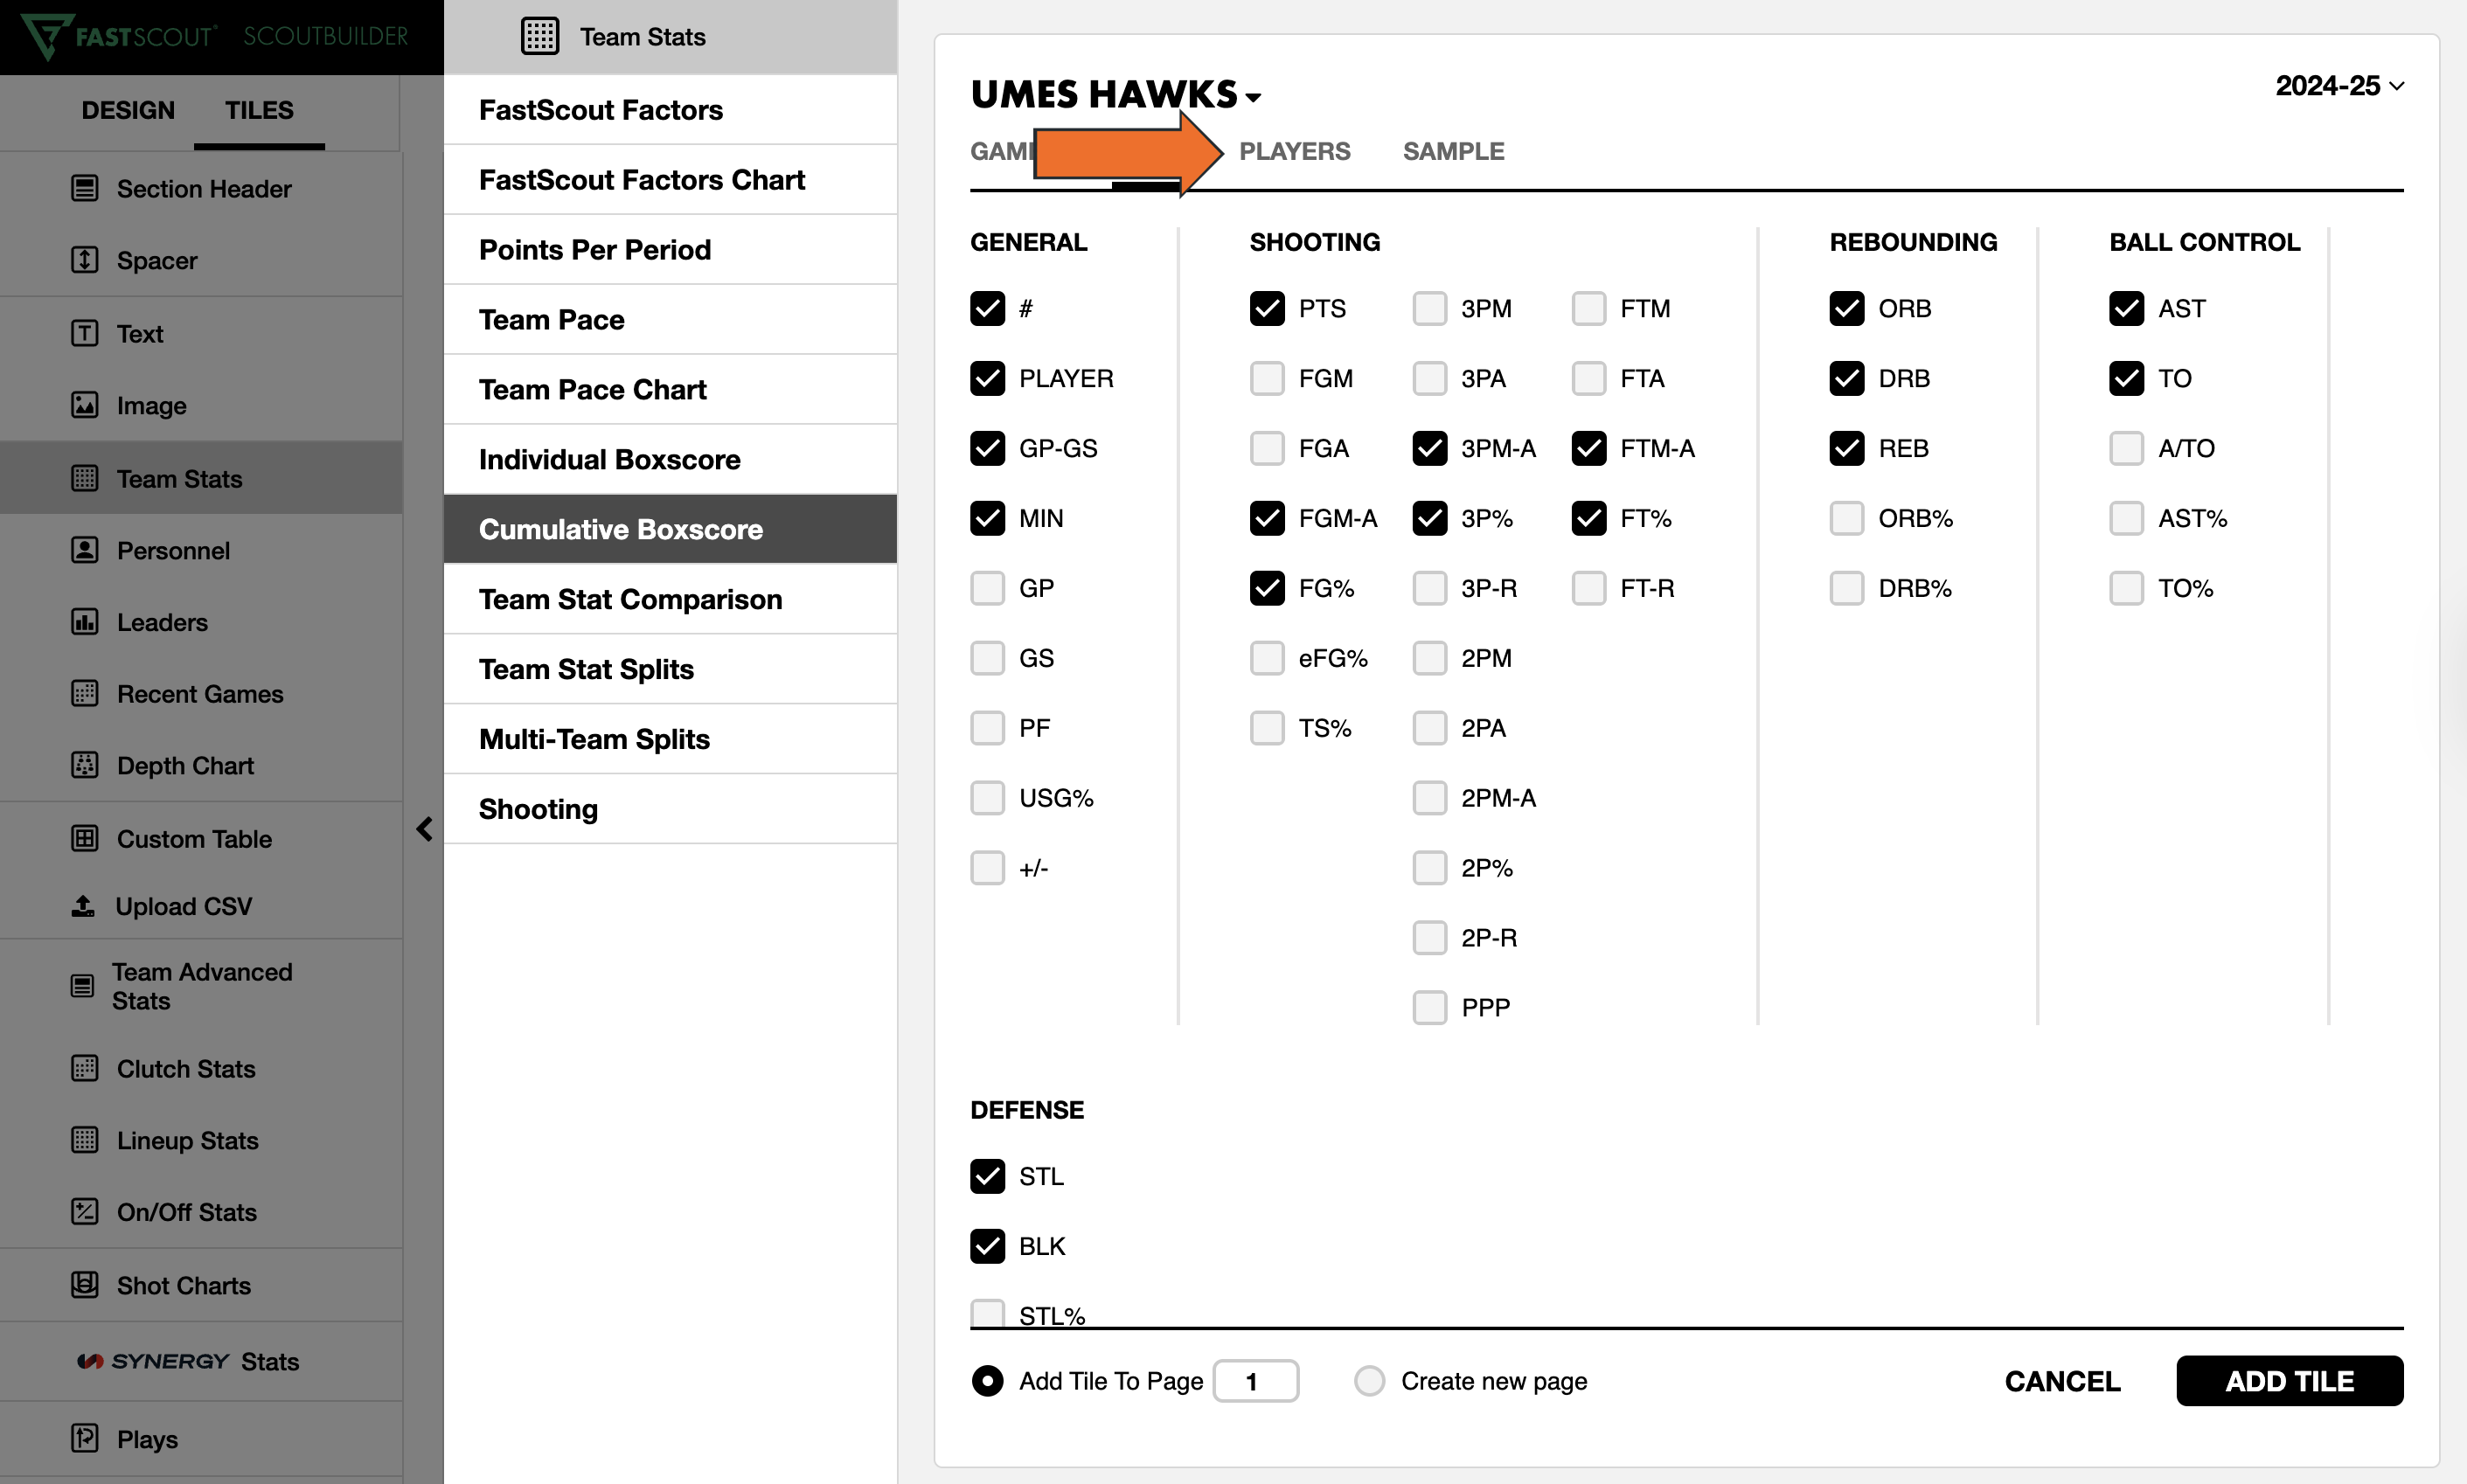Select the Create new page radio button
The image size is (2467, 1484).
1370,1381
